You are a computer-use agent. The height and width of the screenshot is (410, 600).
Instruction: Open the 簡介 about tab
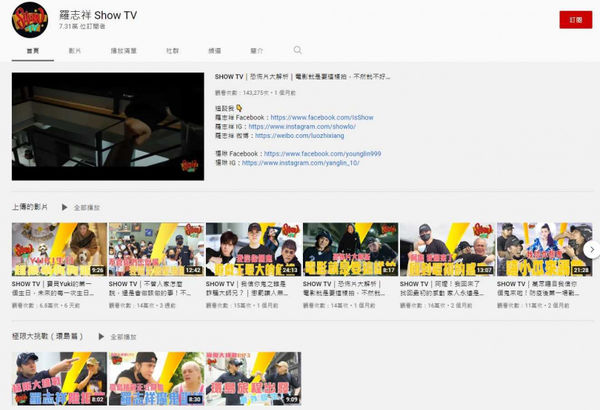257,49
